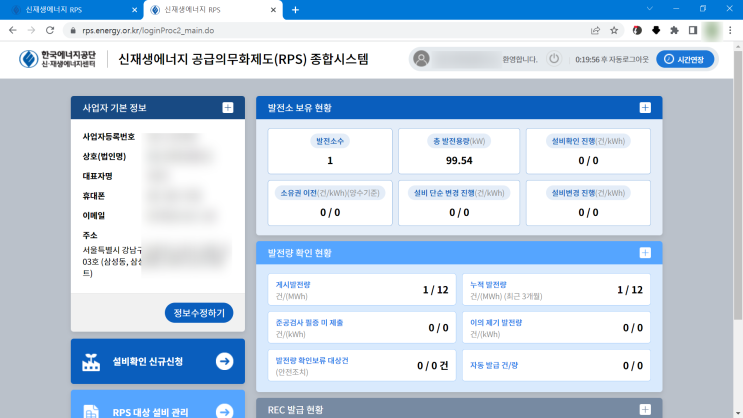Click the 설비 단순 변경 진행 label

(x=459, y=193)
